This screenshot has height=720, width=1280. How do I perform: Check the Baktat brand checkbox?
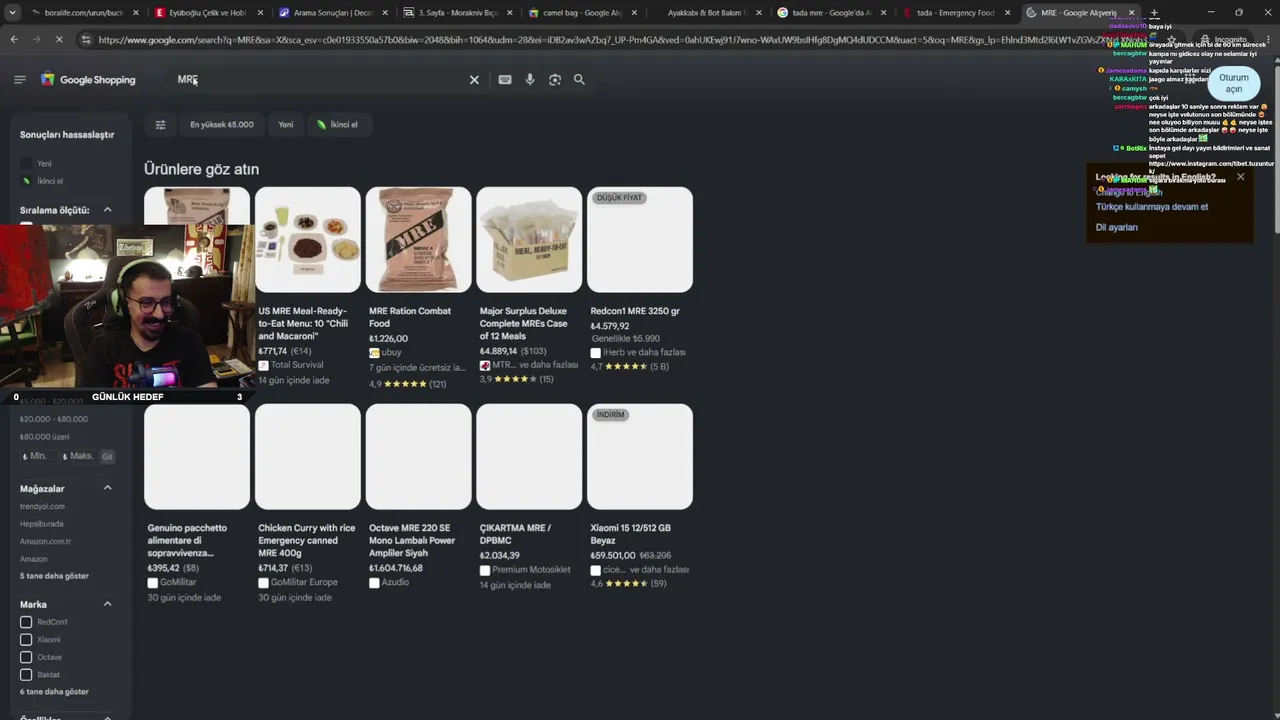pyautogui.click(x=26, y=675)
